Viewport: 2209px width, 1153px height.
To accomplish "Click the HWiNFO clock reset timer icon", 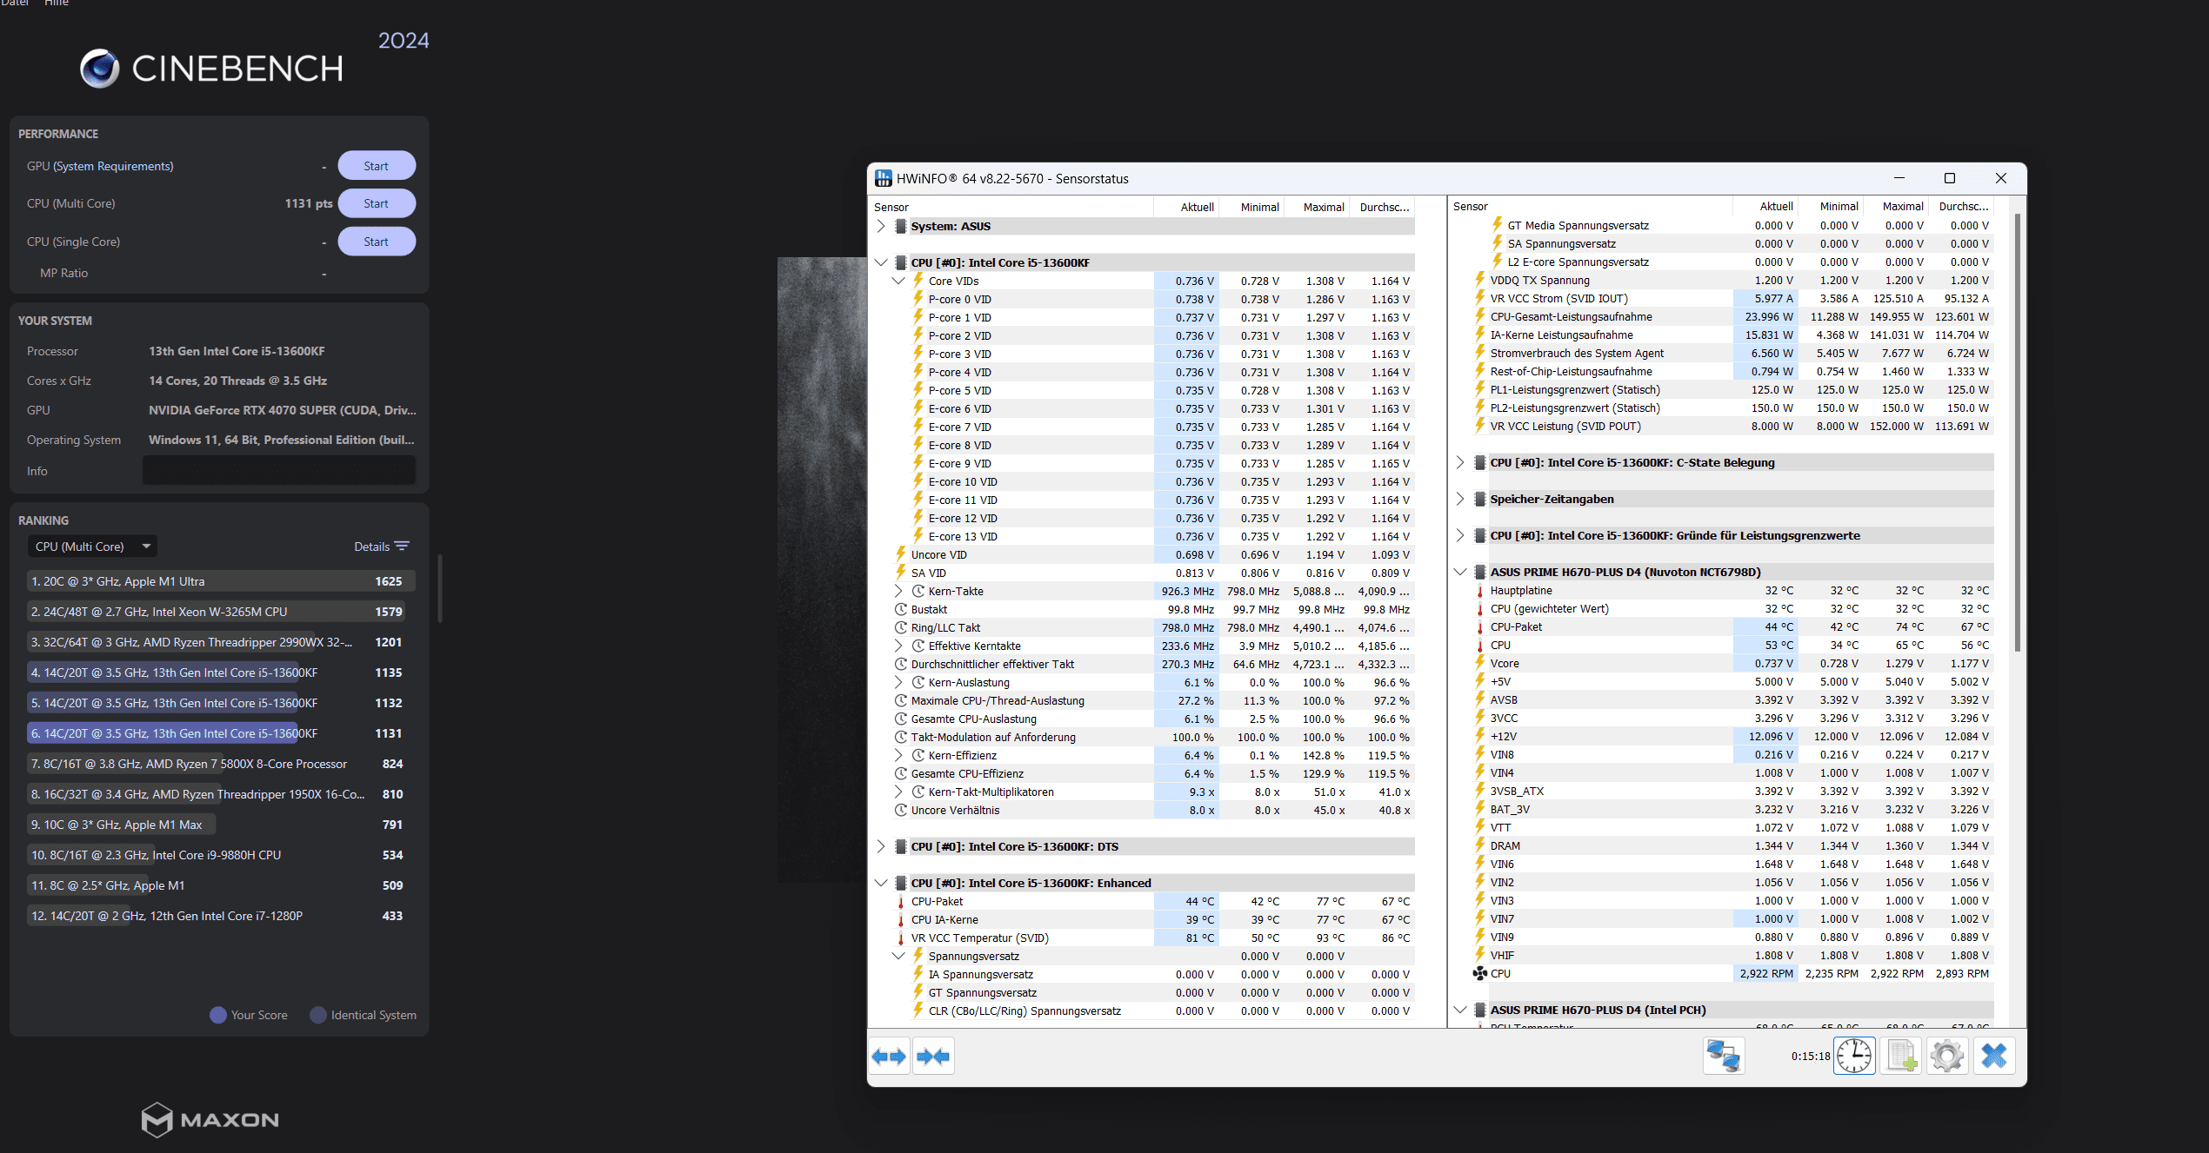I will click(1854, 1056).
